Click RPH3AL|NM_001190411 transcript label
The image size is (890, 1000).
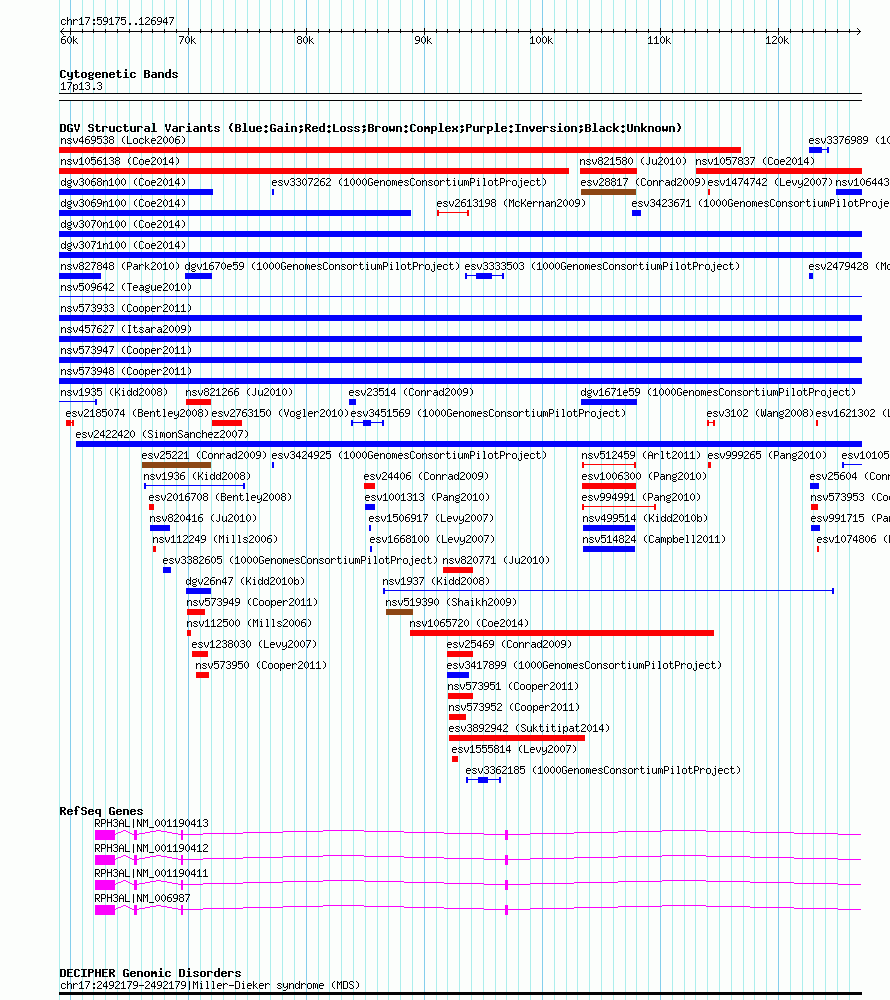point(151,874)
